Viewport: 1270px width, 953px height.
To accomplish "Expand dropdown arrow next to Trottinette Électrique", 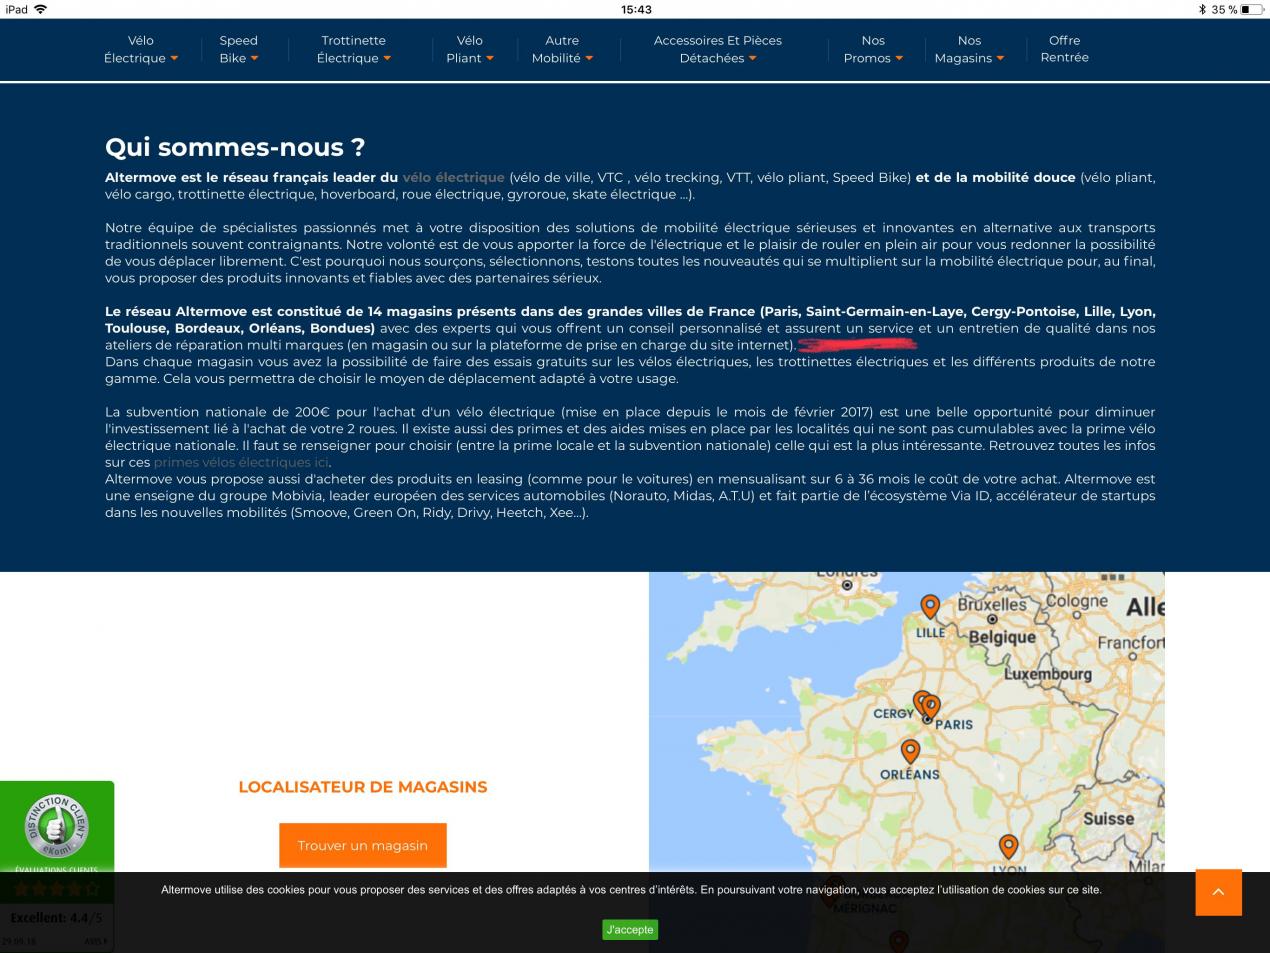I will click(387, 58).
